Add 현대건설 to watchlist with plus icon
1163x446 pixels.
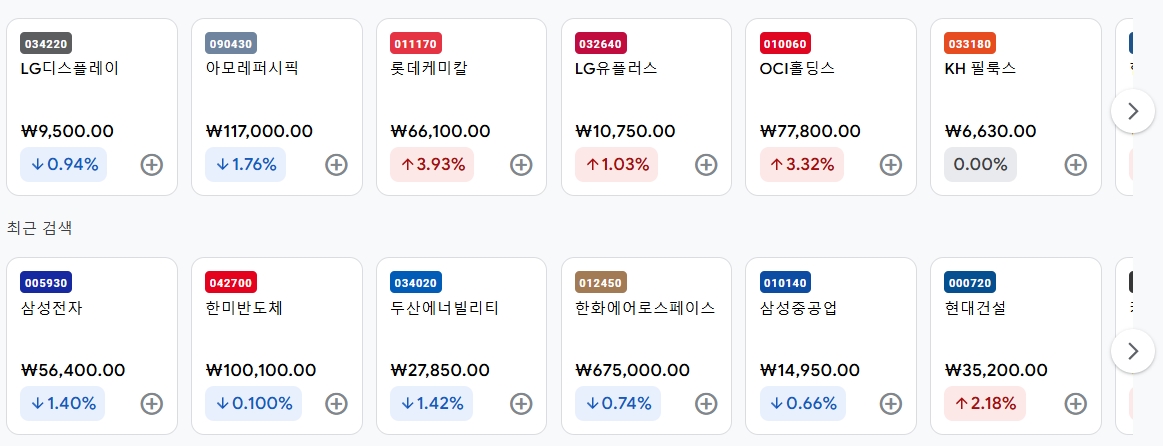1075,404
